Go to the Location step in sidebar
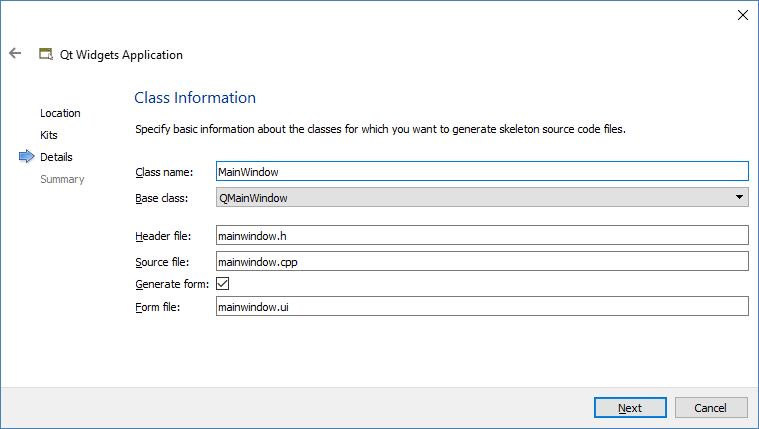759x429 pixels. coord(60,113)
